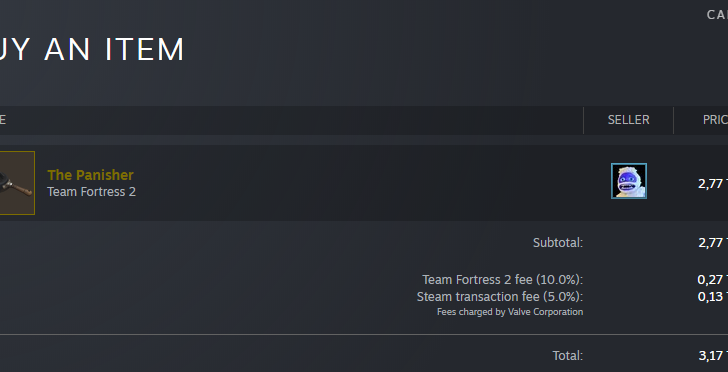Click the 2,77 subtotal amount
Image resolution: width=728 pixels, height=372 pixels.
(713, 242)
